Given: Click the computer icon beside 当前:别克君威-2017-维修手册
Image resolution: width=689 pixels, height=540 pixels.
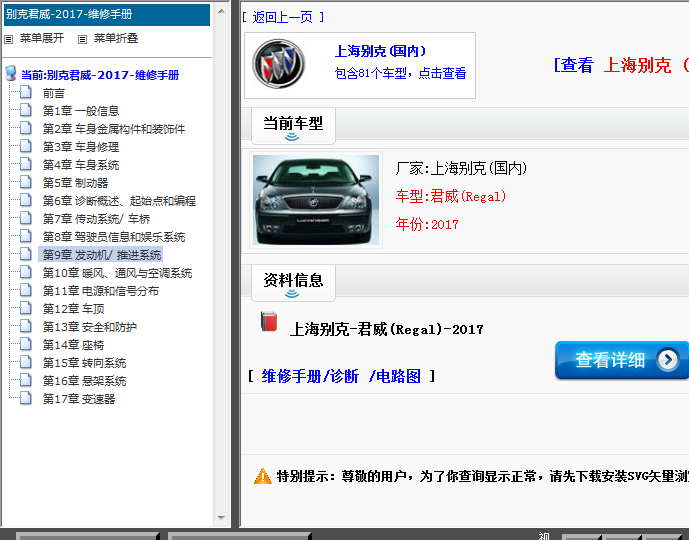Looking at the screenshot, I should pyautogui.click(x=11, y=74).
